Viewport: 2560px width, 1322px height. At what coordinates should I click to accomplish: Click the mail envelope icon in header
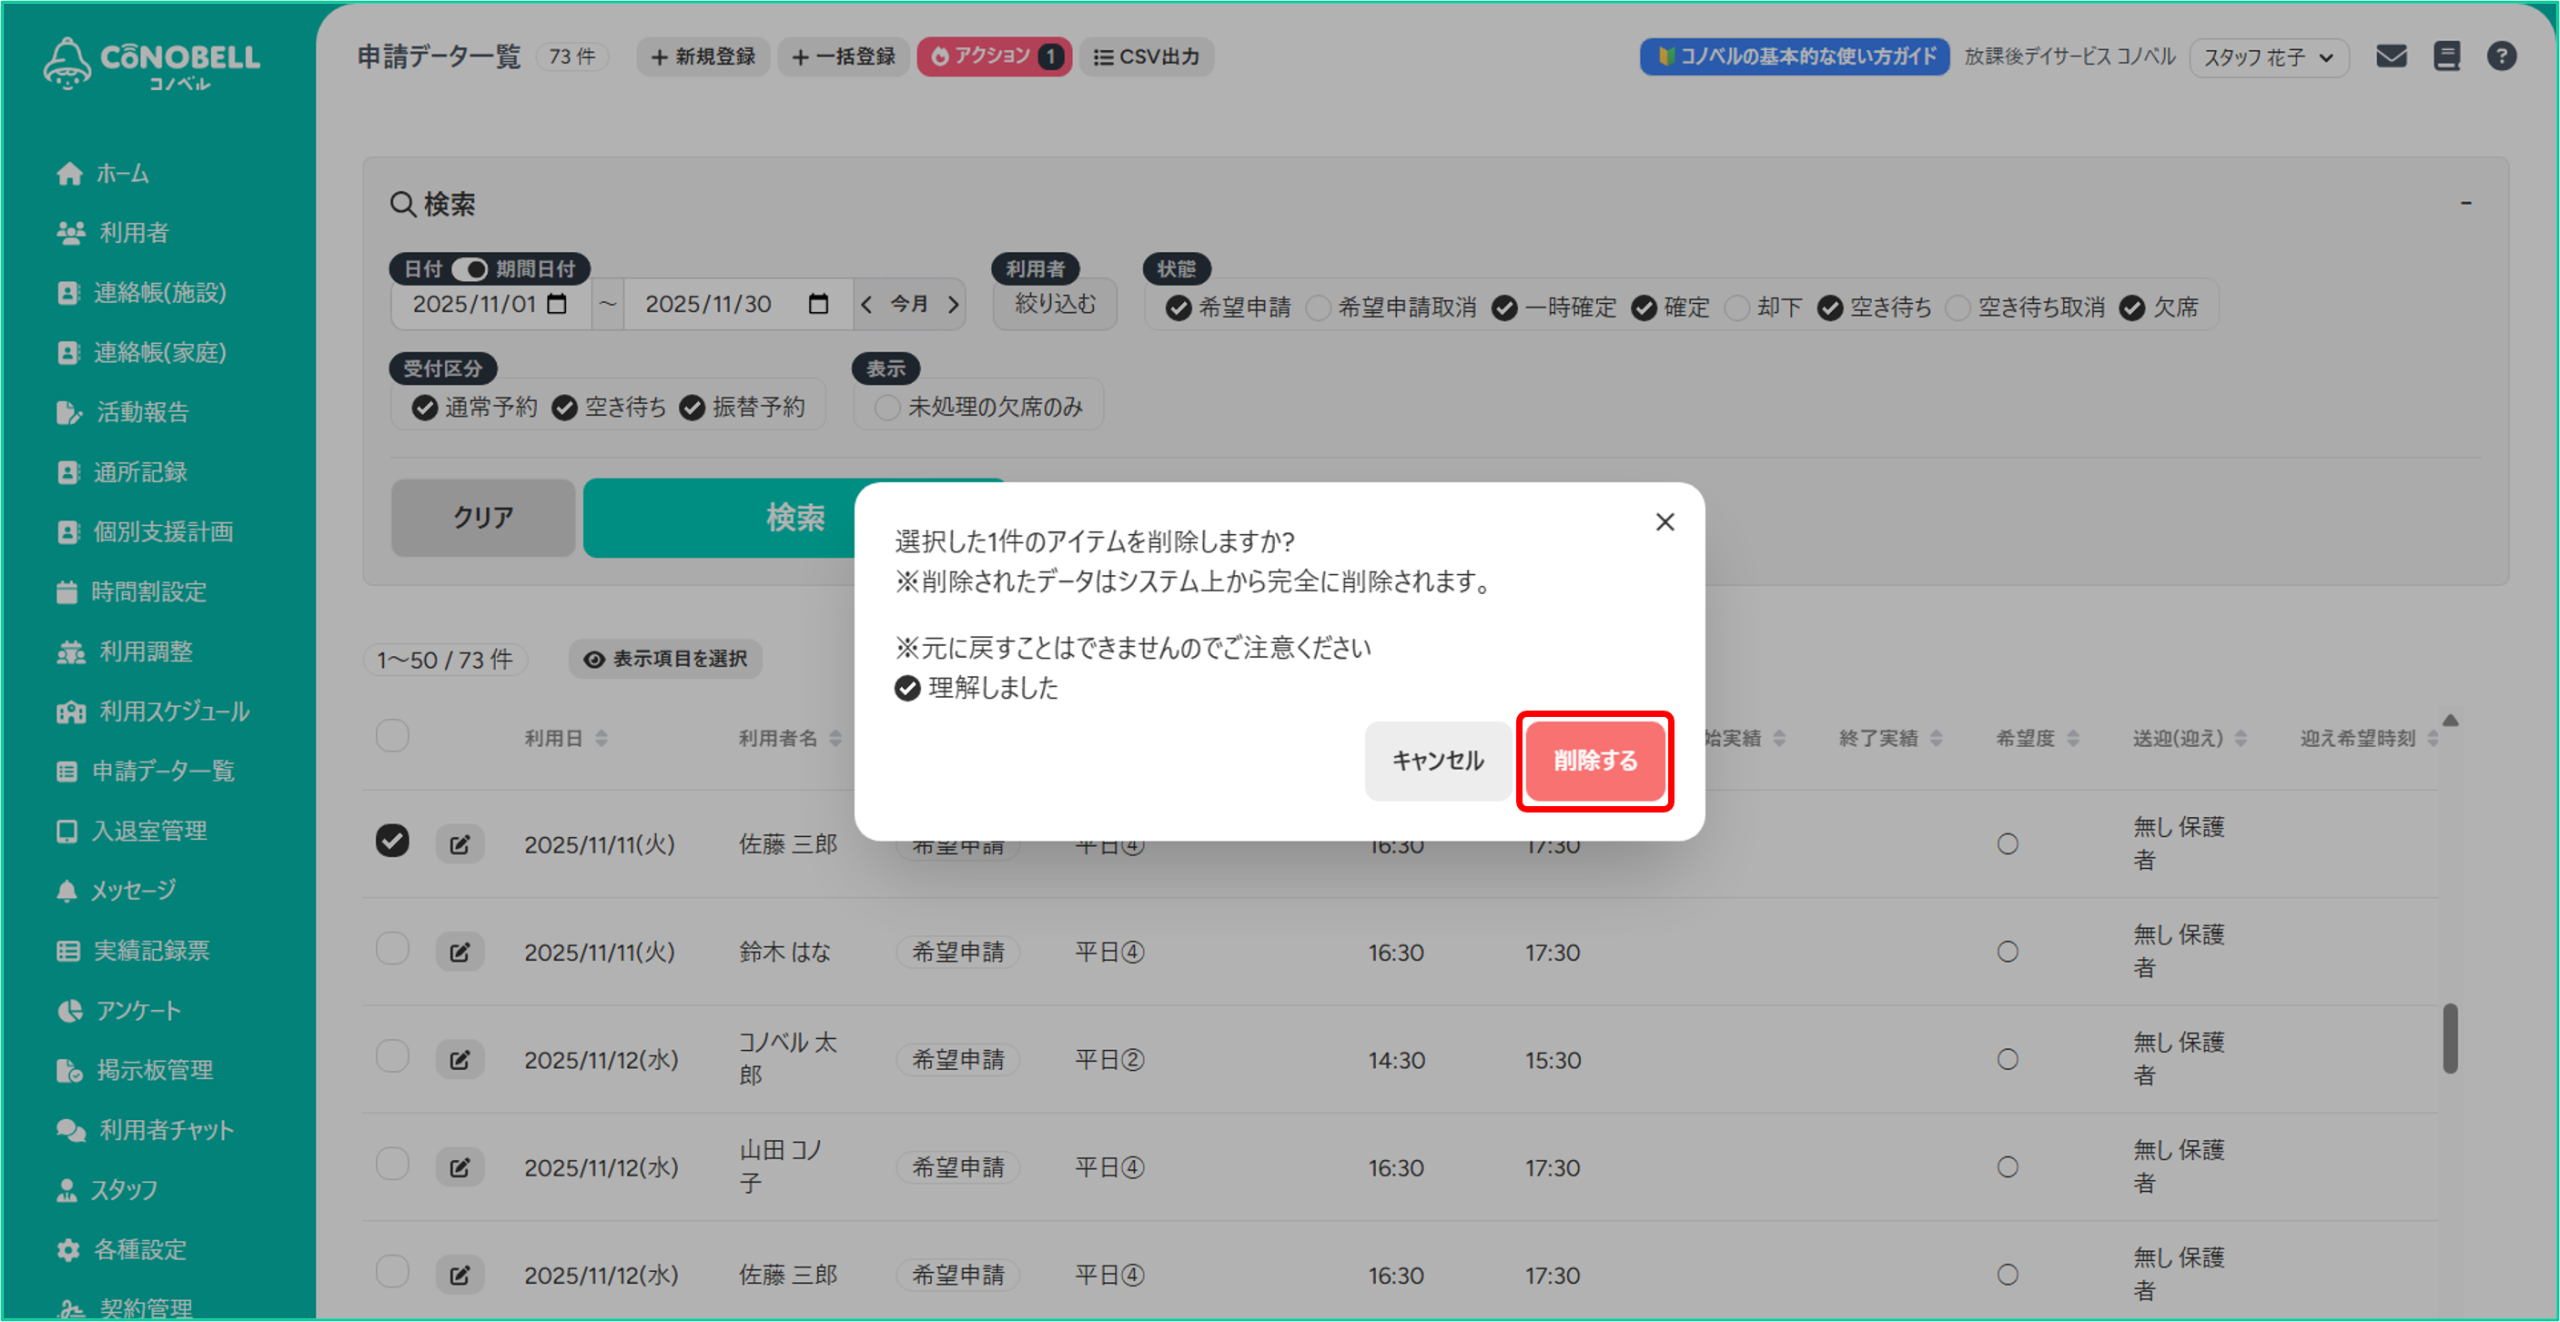click(x=2390, y=56)
